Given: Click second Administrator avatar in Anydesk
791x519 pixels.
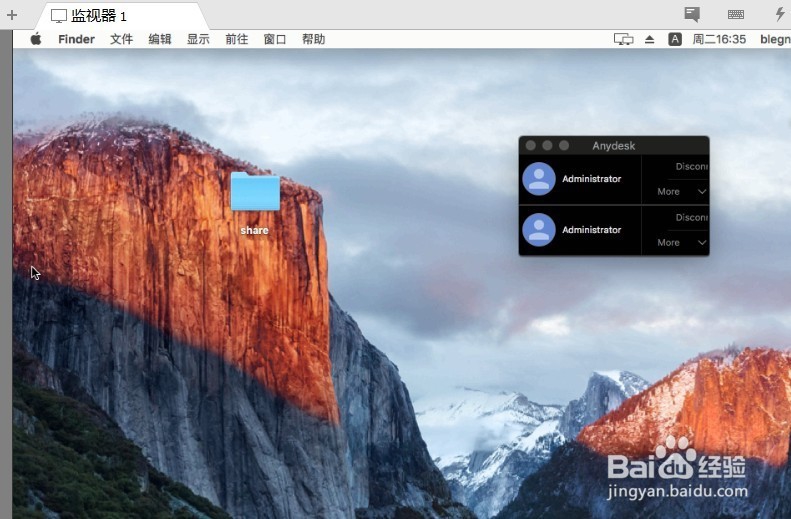Looking at the screenshot, I should (539, 230).
